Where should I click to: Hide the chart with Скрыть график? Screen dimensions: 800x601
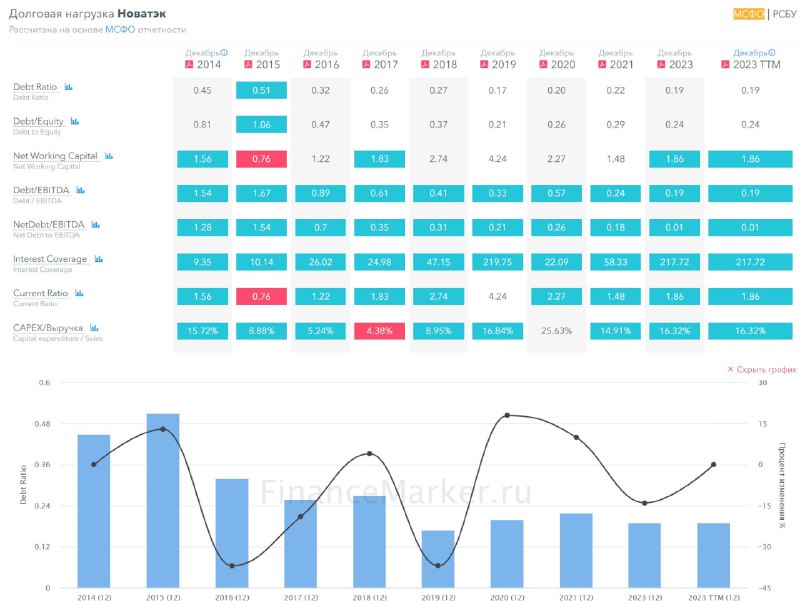point(762,369)
